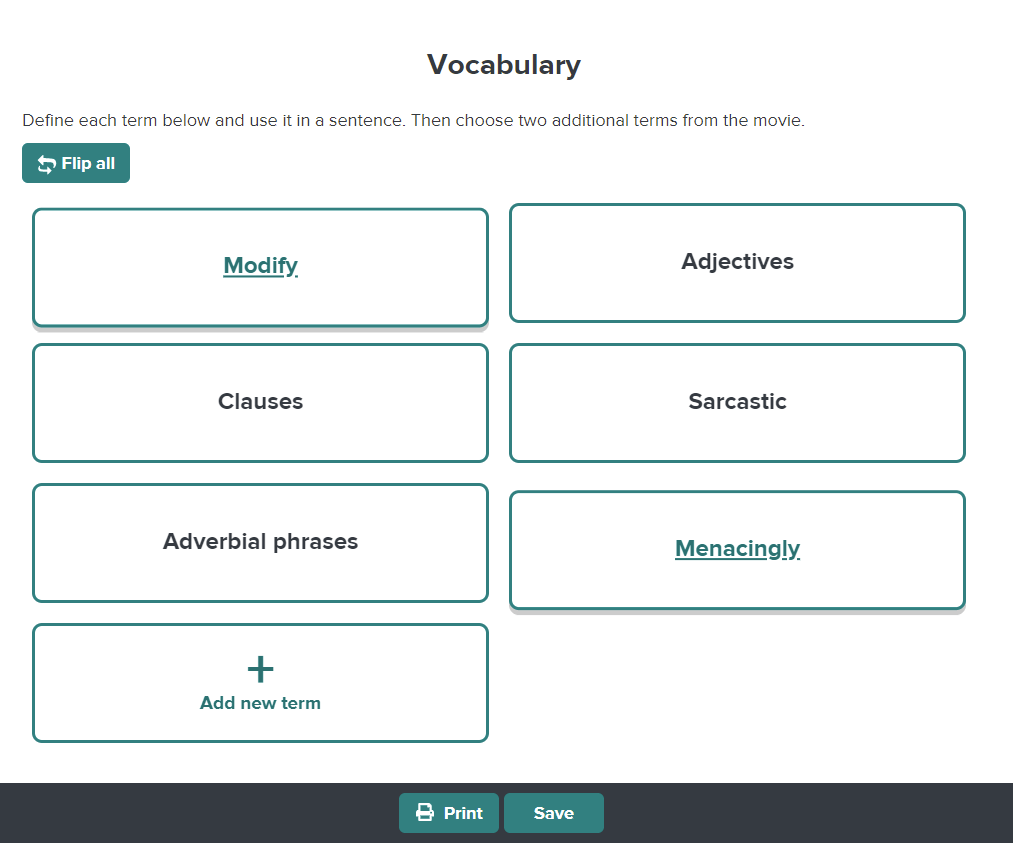Screen dimensions: 1013x843
Task: Add a new vocabulary term
Action: (260, 683)
